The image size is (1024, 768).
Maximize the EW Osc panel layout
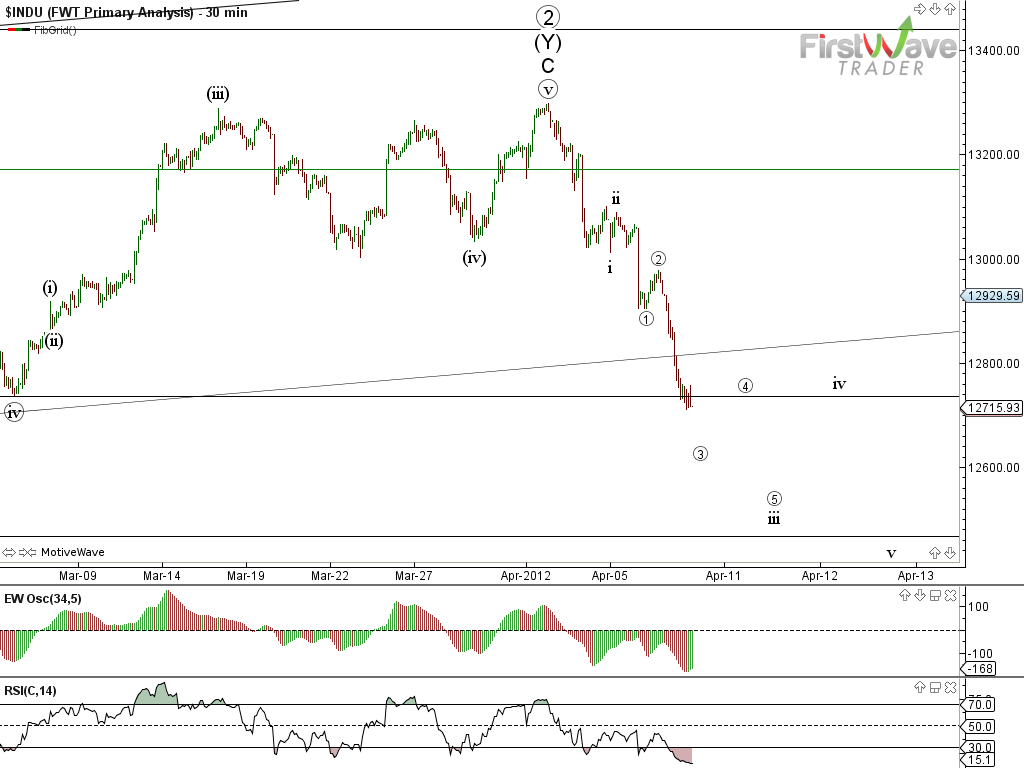(x=934, y=596)
